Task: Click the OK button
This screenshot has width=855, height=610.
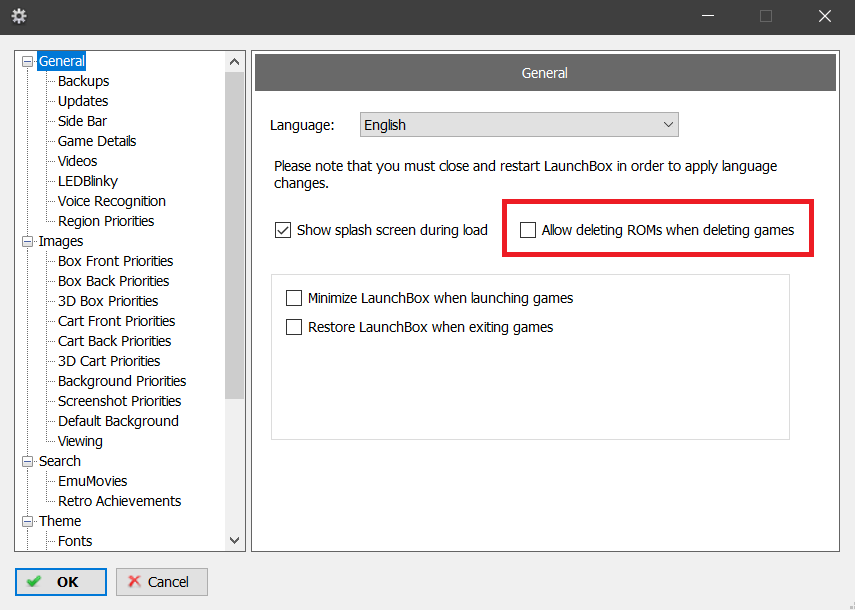Action: click(x=61, y=582)
